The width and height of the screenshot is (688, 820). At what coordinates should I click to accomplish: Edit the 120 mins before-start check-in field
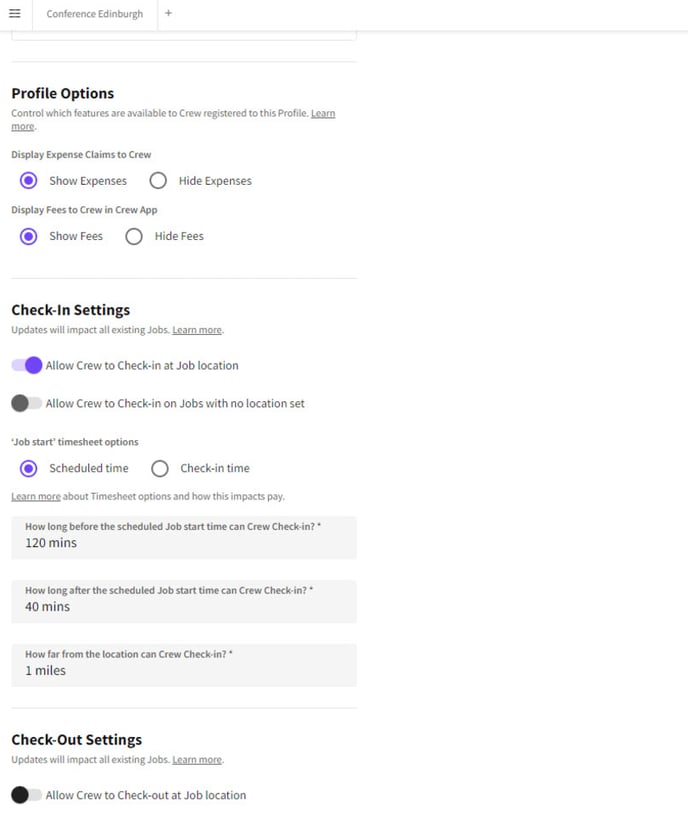coord(184,538)
